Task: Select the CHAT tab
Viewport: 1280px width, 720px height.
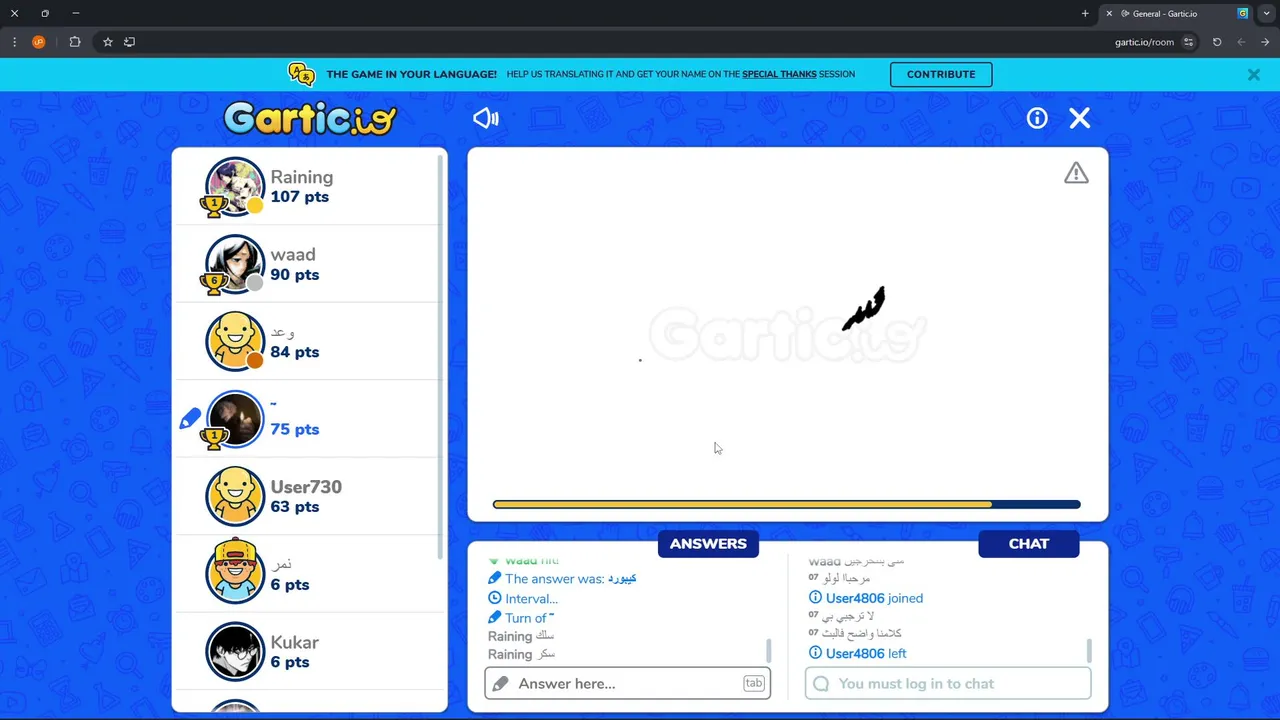Action: coord(1029,544)
